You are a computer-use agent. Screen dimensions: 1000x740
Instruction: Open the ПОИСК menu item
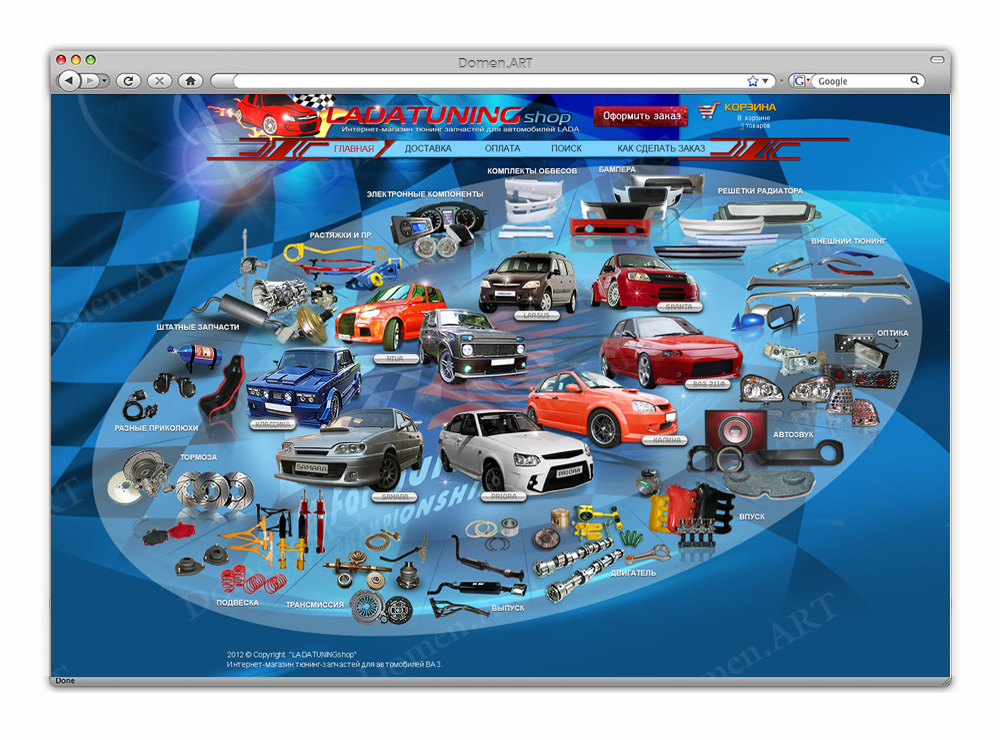click(566, 149)
